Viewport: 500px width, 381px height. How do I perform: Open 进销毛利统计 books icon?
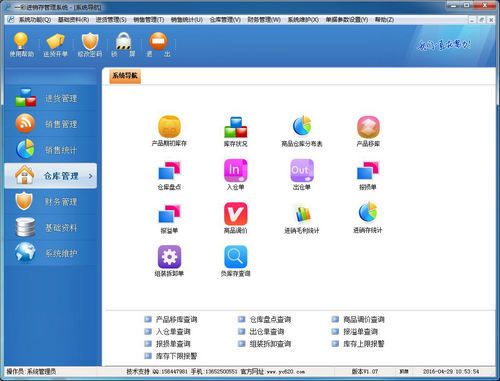tap(302, 218)
